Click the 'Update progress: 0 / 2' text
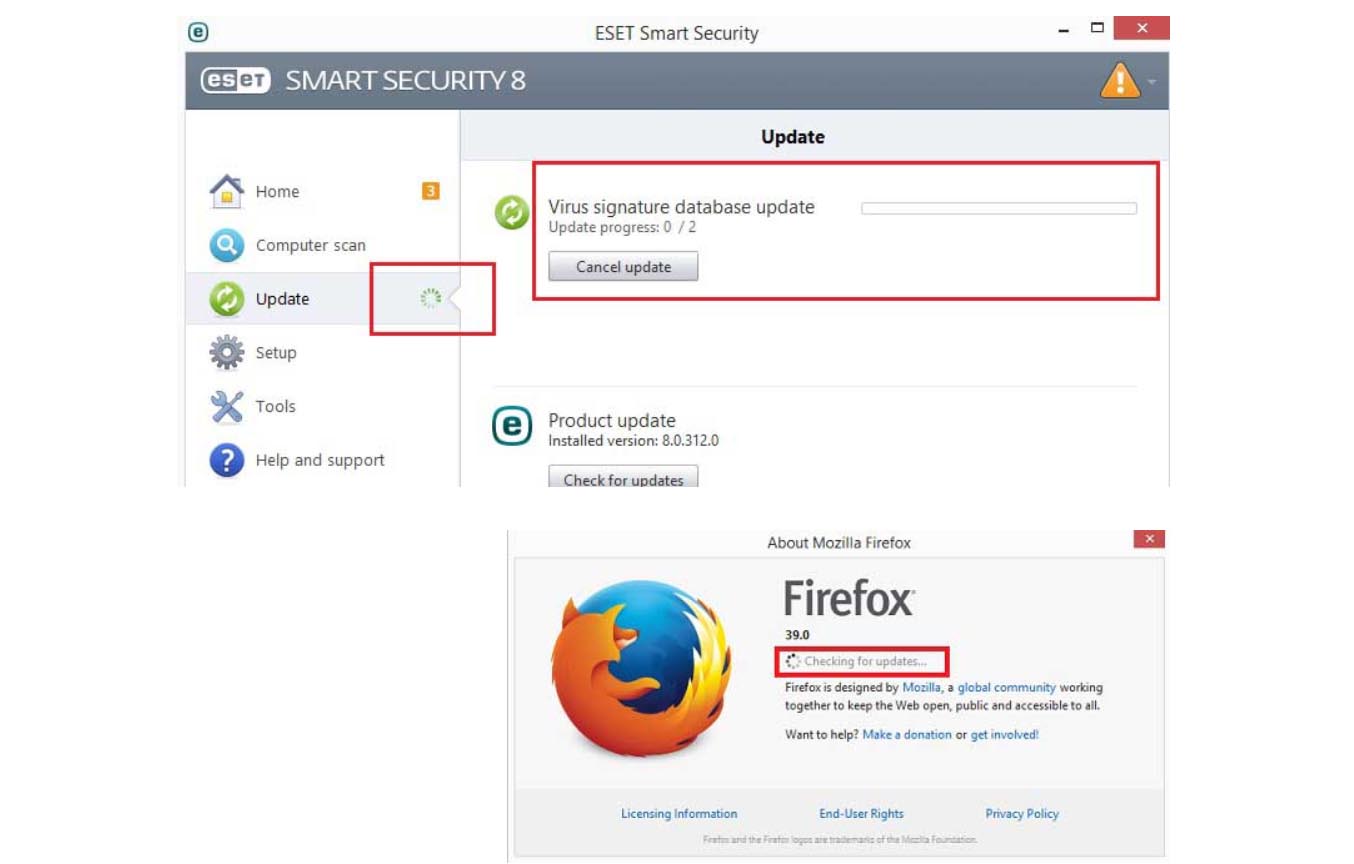The width and height of the screenshot is (1354, 864). 622,227
